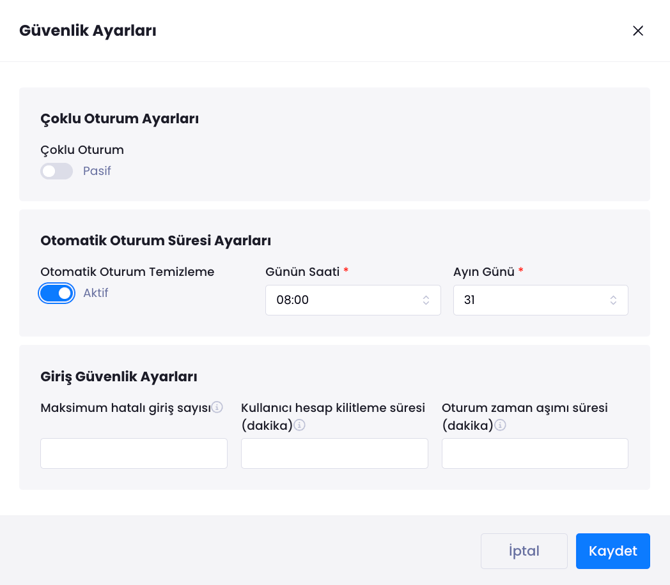The image size is (670, 585).
Task: Focus the Maksimum hatalı giriş sayısı input
Action: 134,453
